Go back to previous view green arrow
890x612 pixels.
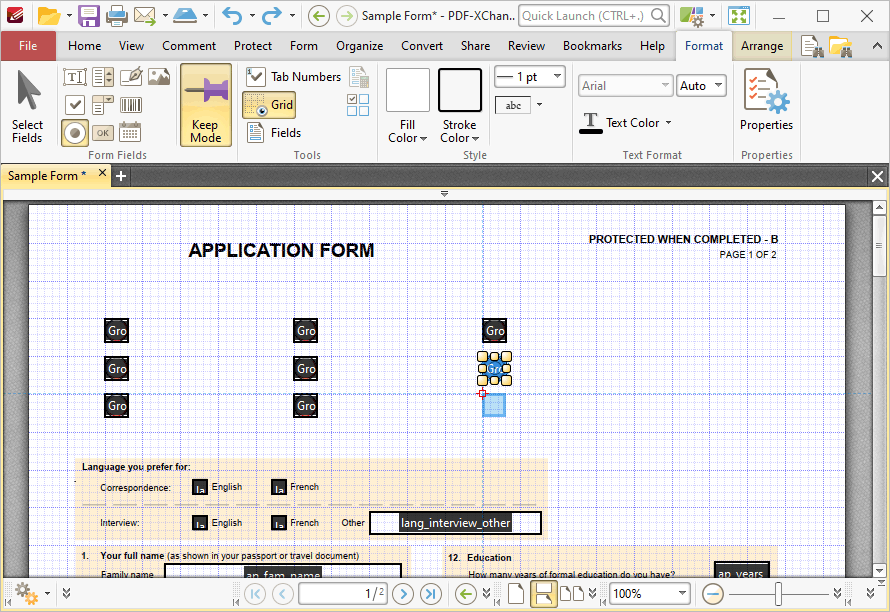point(466,594)
